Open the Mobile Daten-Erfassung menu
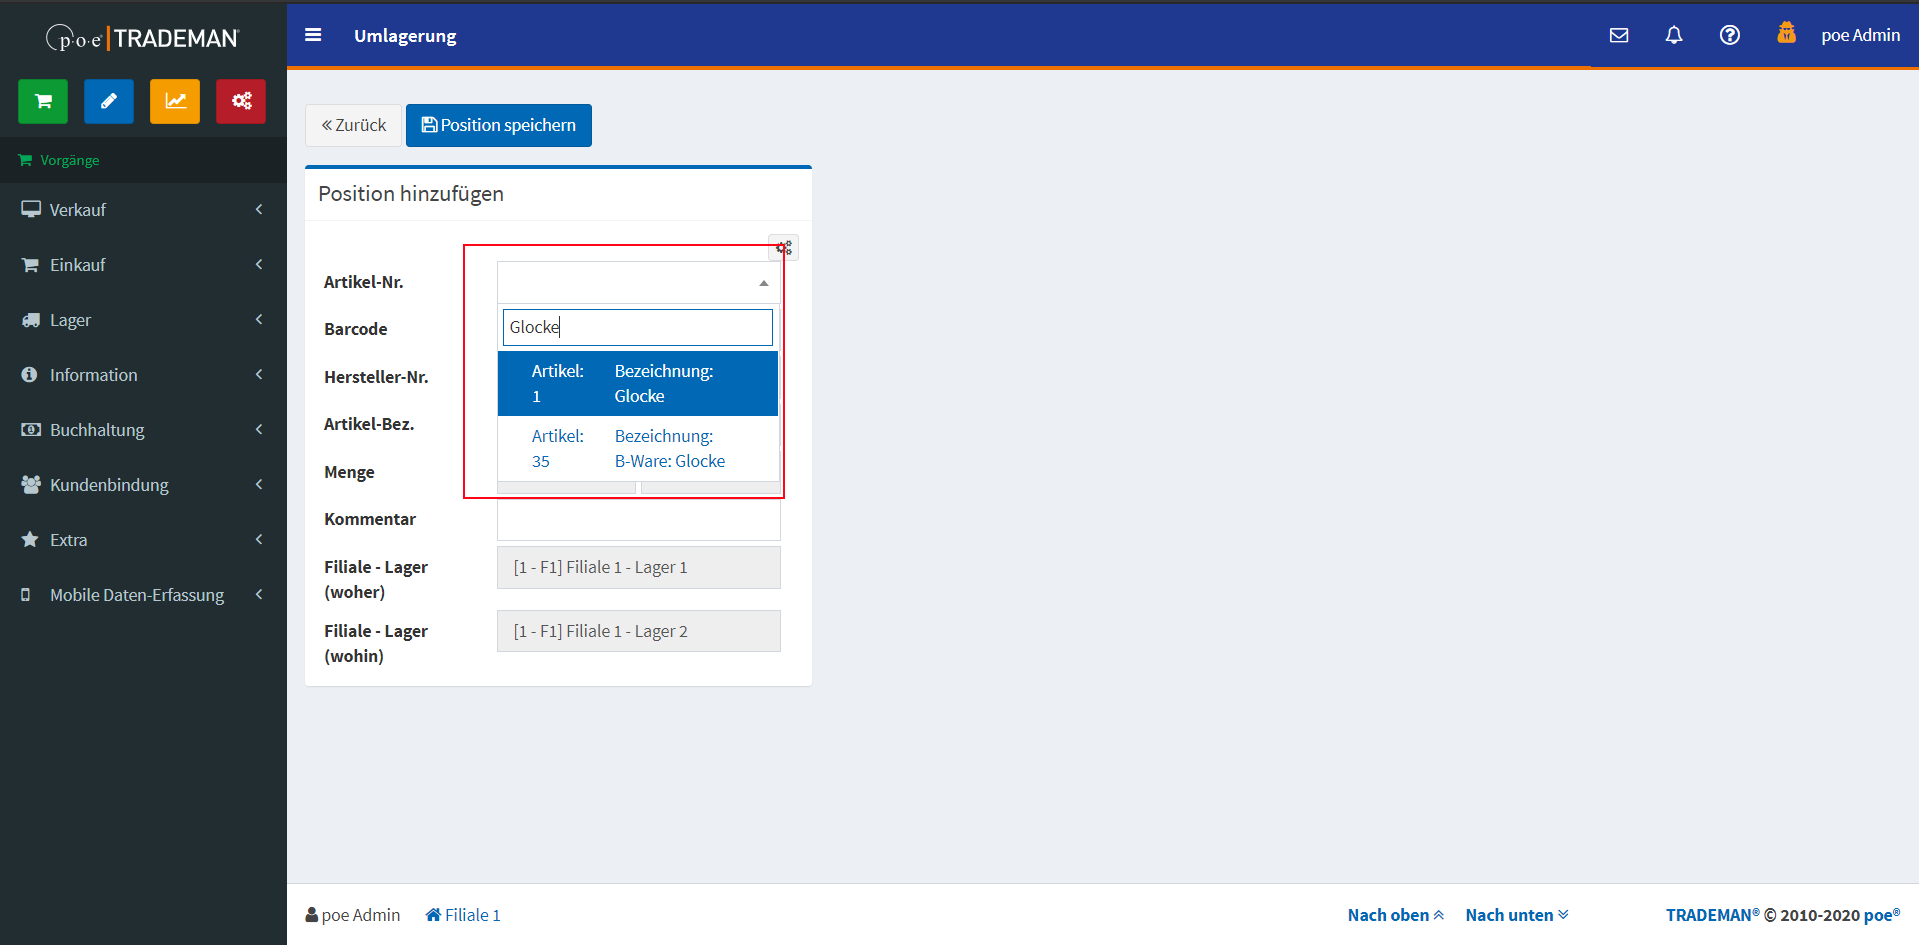Viewport: 1919px width, 945px height. click(143, 595)
